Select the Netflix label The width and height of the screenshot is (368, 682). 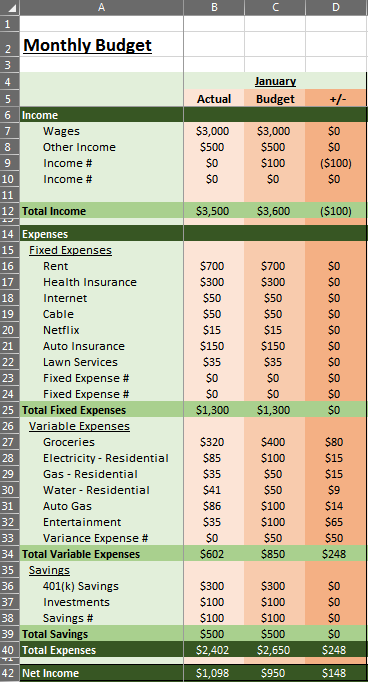(x=61, y=330)
